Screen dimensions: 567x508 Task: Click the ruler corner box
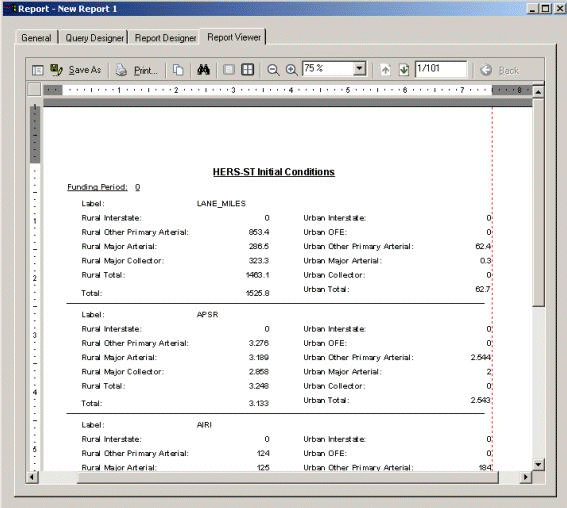click(34, 89)
